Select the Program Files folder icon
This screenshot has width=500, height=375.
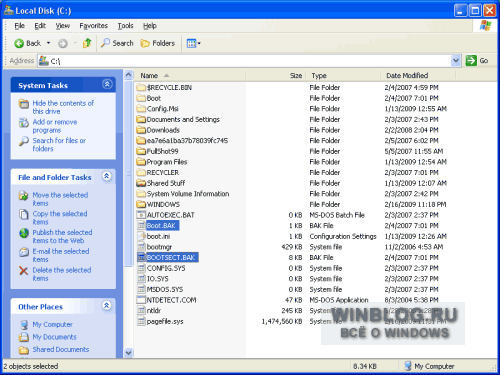tap(141, 162)
